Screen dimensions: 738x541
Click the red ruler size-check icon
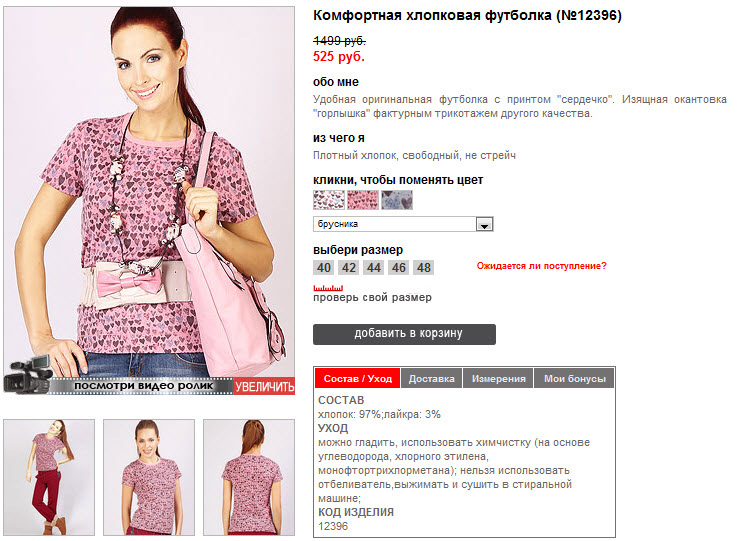coord(328,288)
